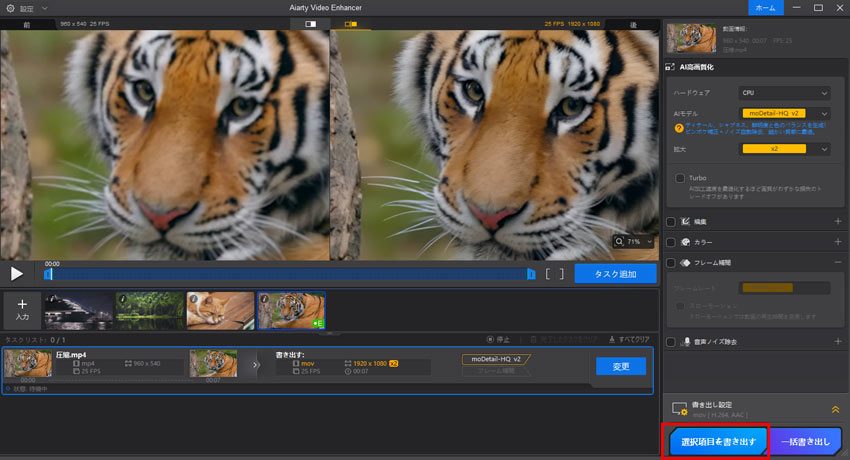
Task: Switch to the single-view preview mode icon
Action: click(x=311, y=24)
